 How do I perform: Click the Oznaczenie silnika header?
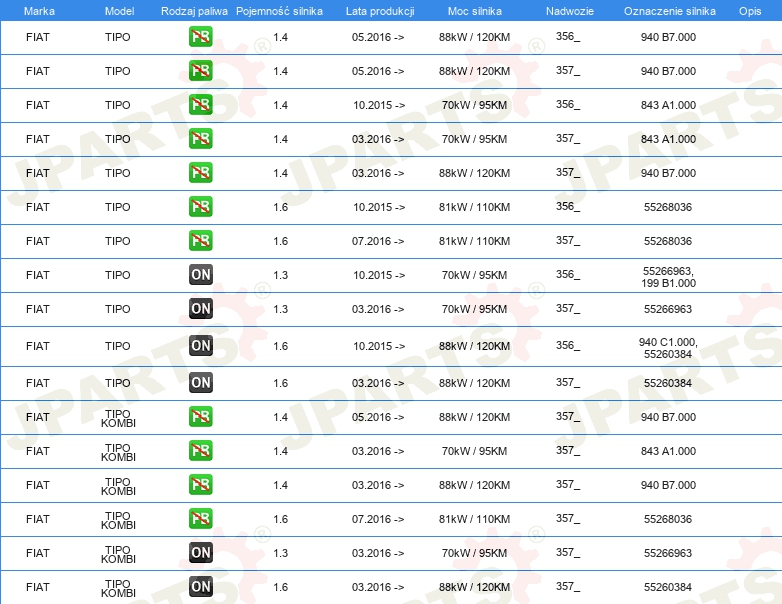(x=669, y=9)
